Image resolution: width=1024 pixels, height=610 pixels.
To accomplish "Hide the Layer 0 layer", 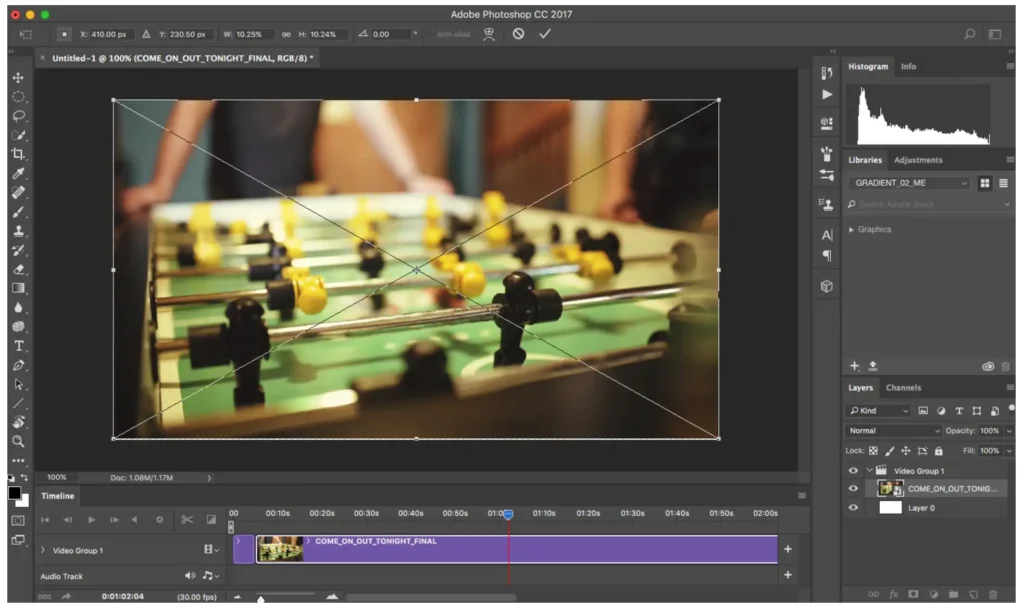I will coord(853,507).
